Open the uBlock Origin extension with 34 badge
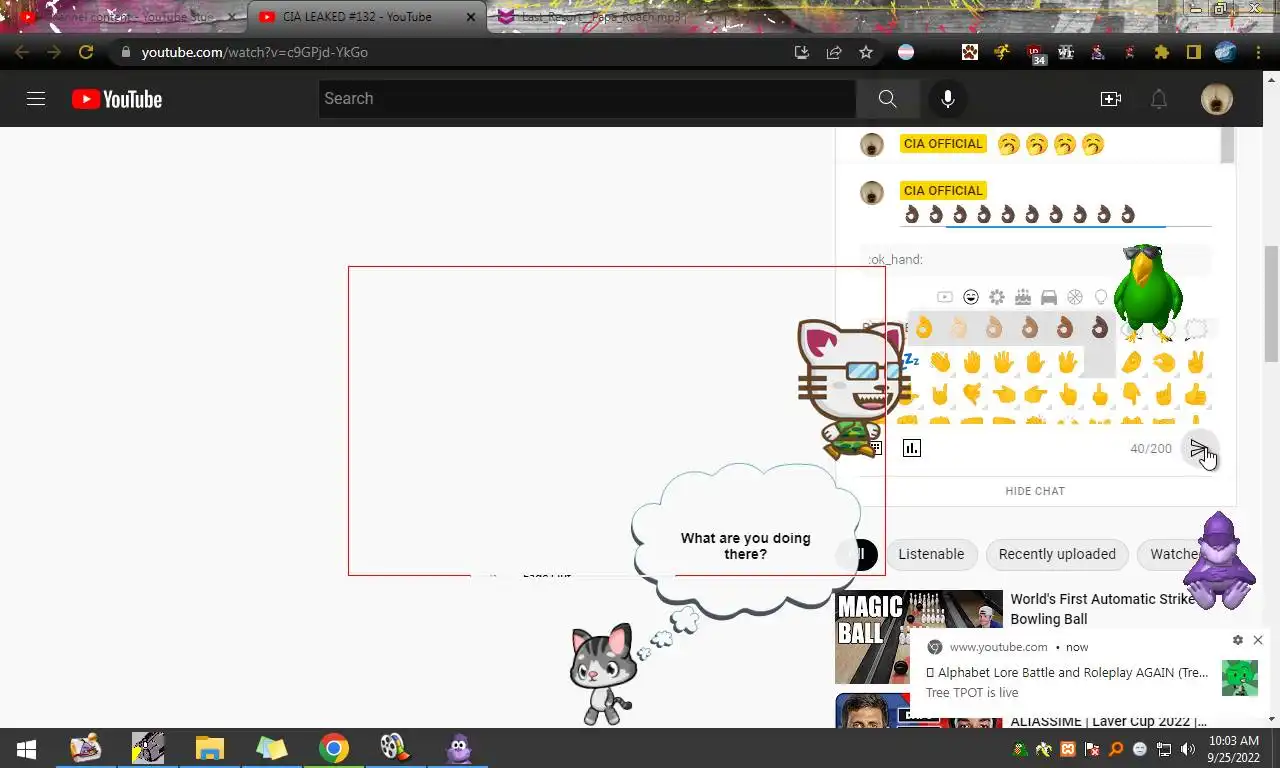1280x768 pixels. (1036, 54)
